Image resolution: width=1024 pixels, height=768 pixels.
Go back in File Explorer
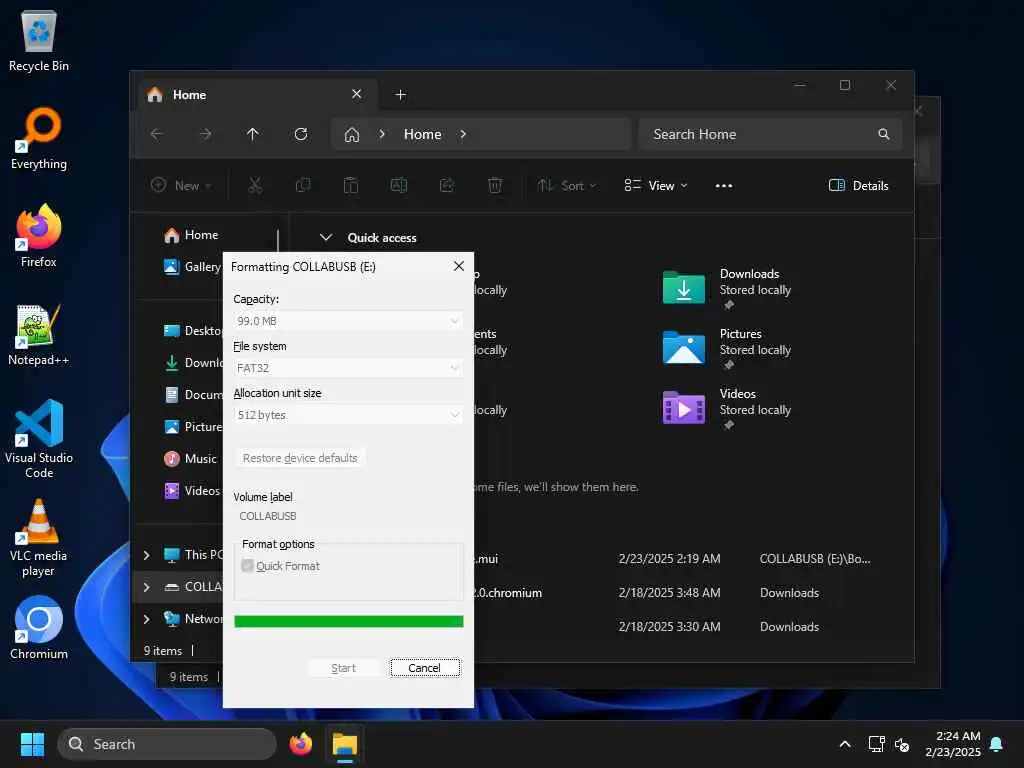coord(157,134)
